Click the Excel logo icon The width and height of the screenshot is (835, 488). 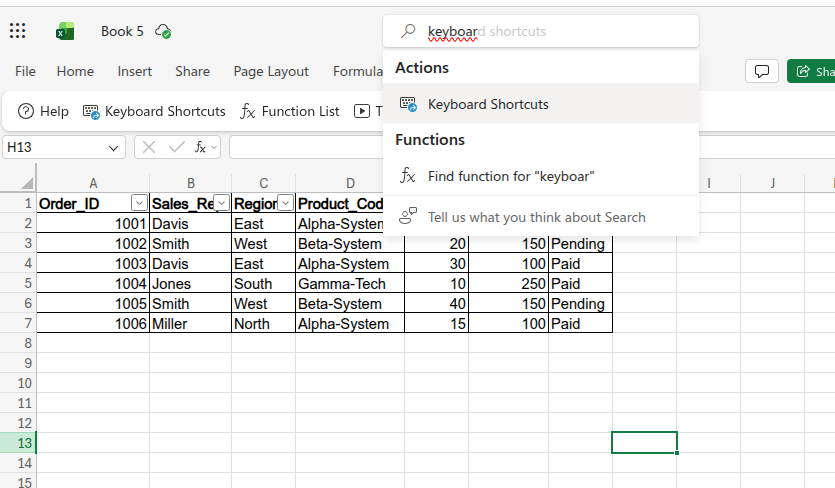pos(65,32)
